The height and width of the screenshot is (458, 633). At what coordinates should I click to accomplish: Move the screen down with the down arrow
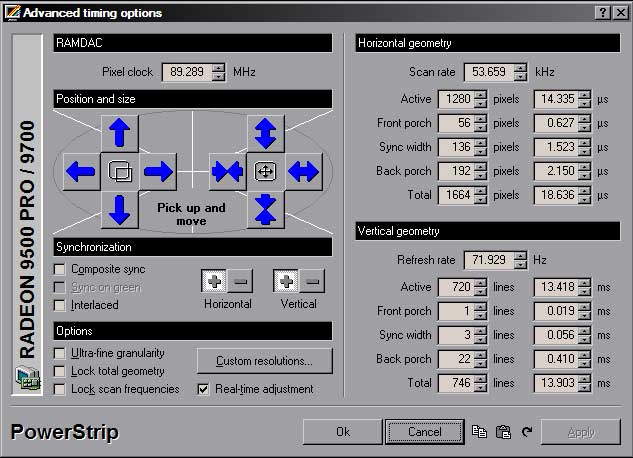point(119,210)
